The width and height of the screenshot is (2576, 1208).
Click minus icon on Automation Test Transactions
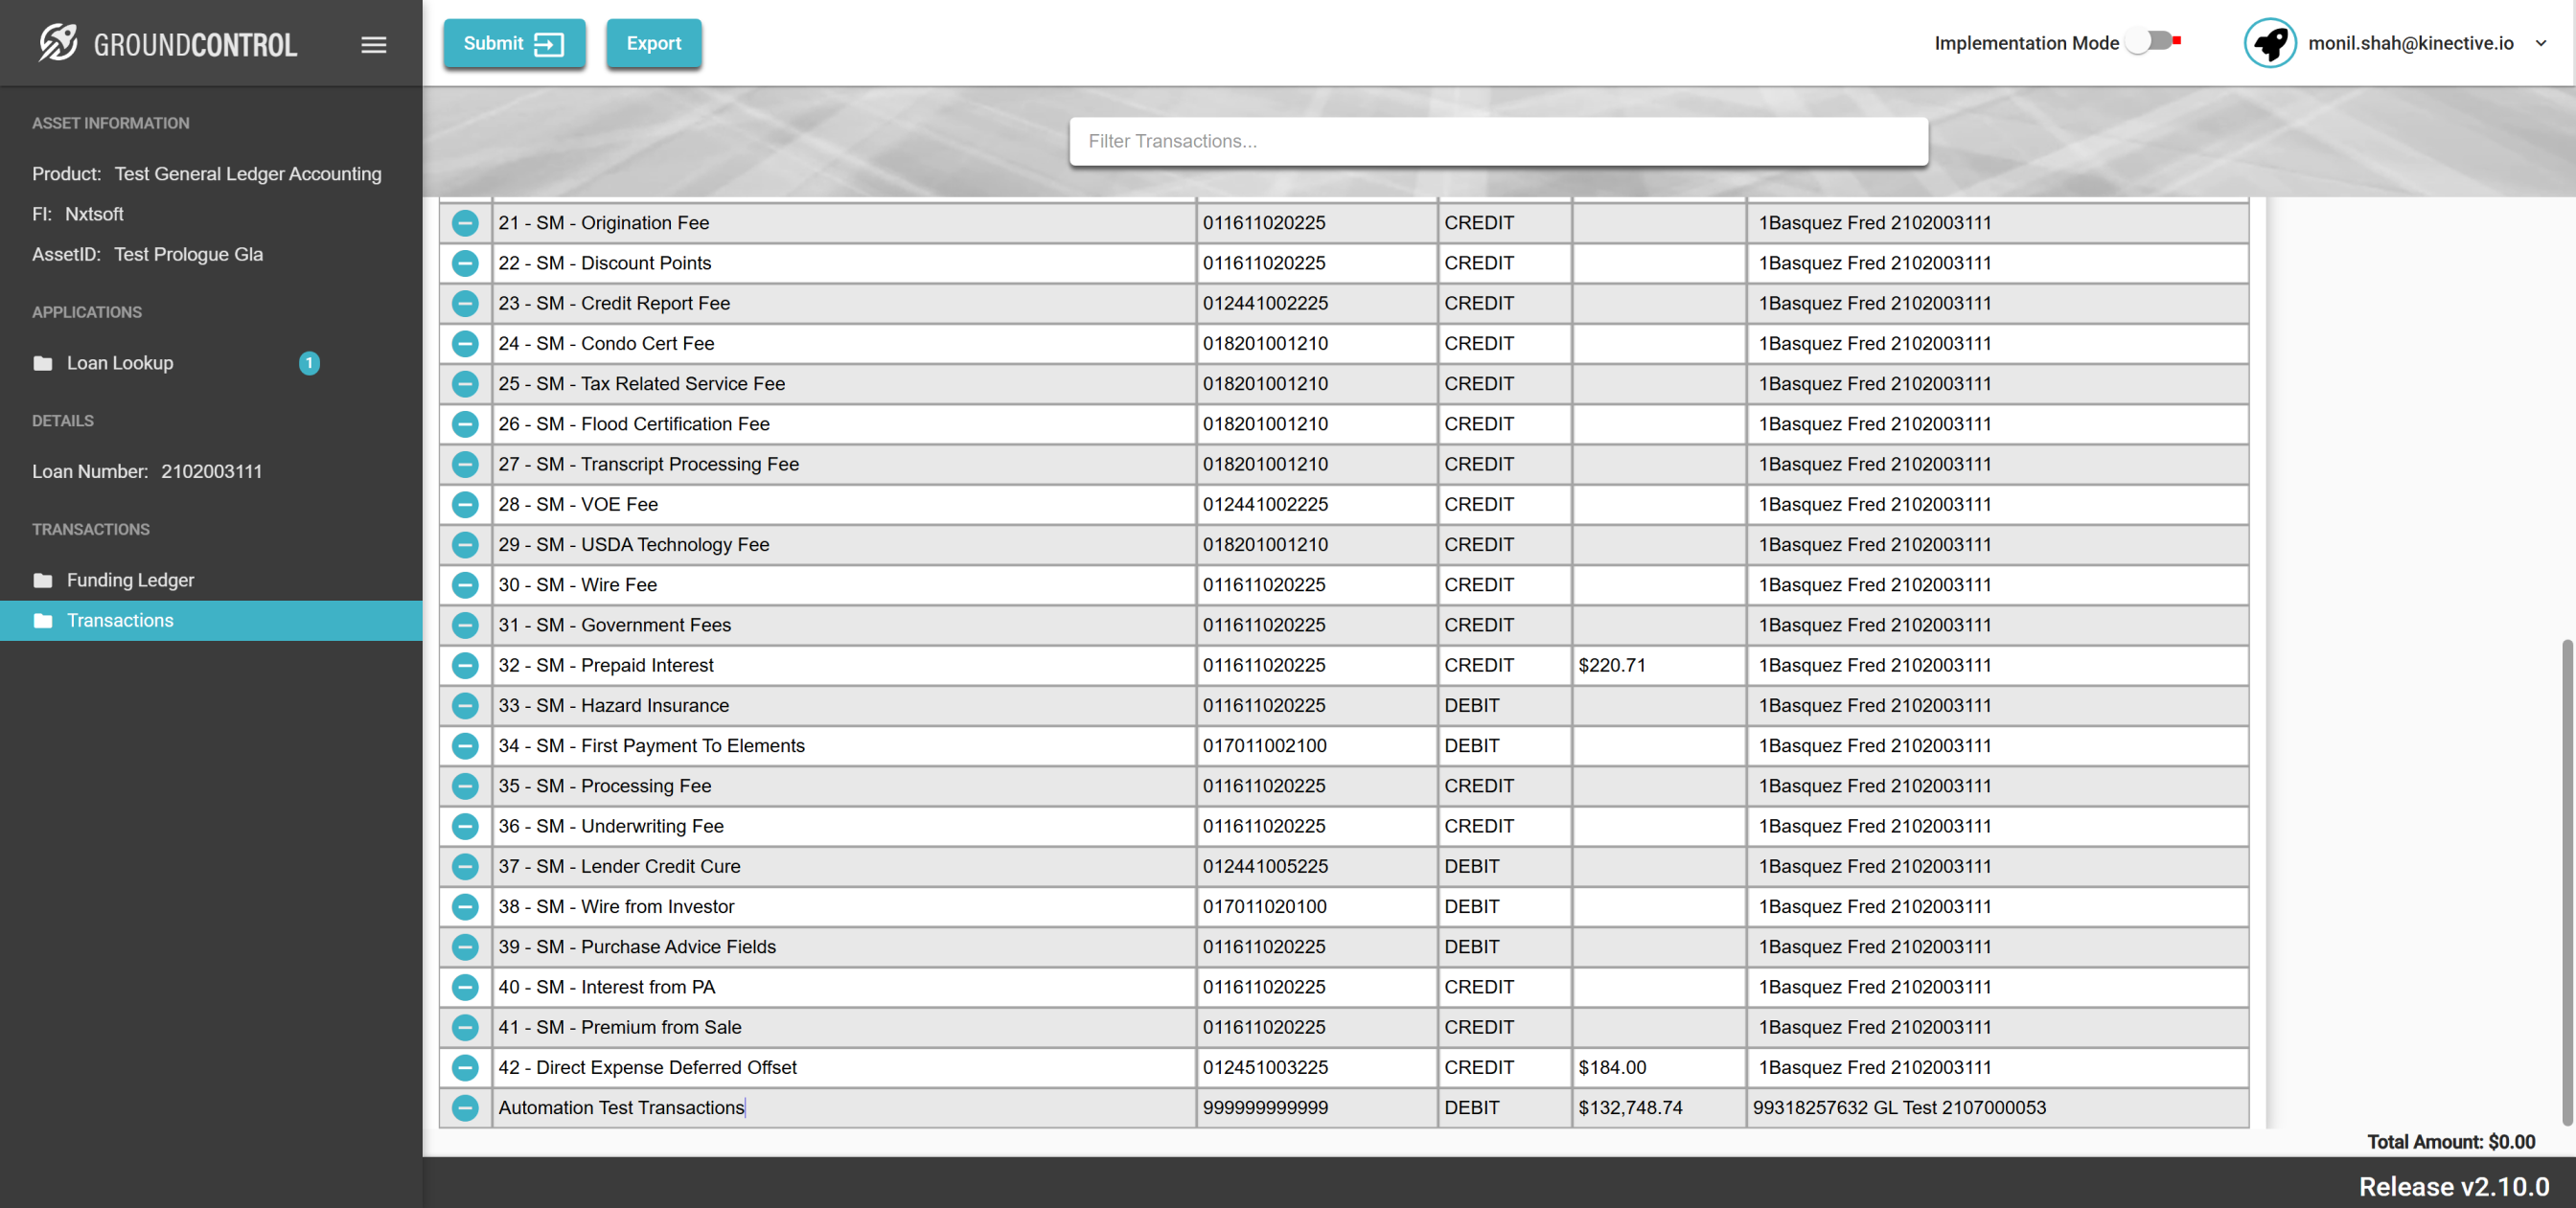(x=465, y=1107)
